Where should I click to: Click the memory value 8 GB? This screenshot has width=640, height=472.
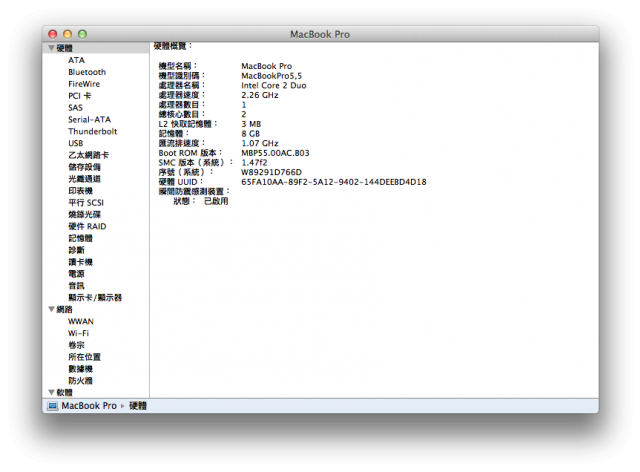250,134
